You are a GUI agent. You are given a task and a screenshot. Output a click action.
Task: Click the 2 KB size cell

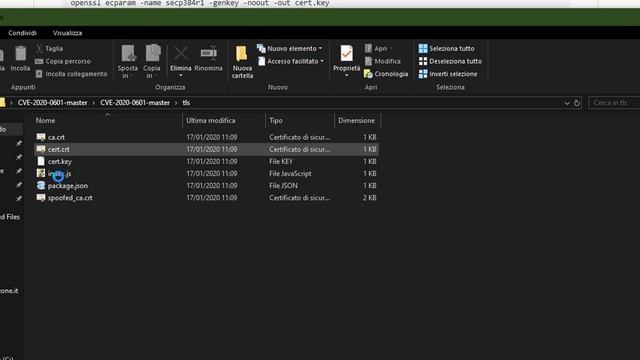tap(369, 198)
